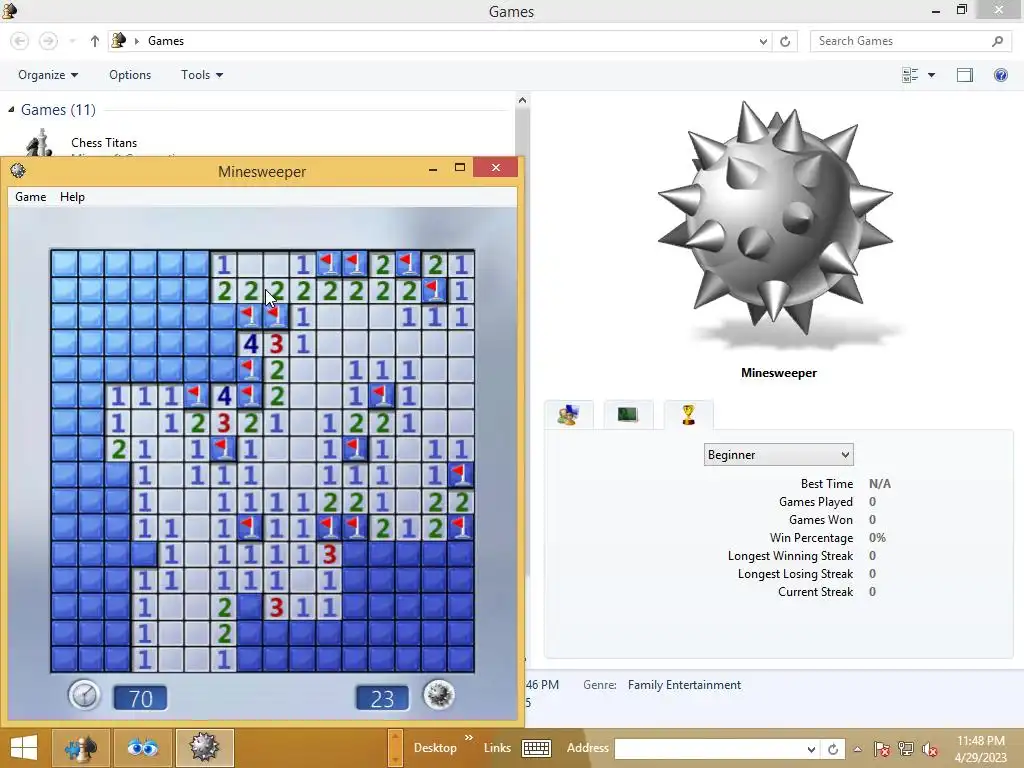Click the Minesweeper taskbar button
Viewport: 1024px width, 768px height.
tap(204, 748)
